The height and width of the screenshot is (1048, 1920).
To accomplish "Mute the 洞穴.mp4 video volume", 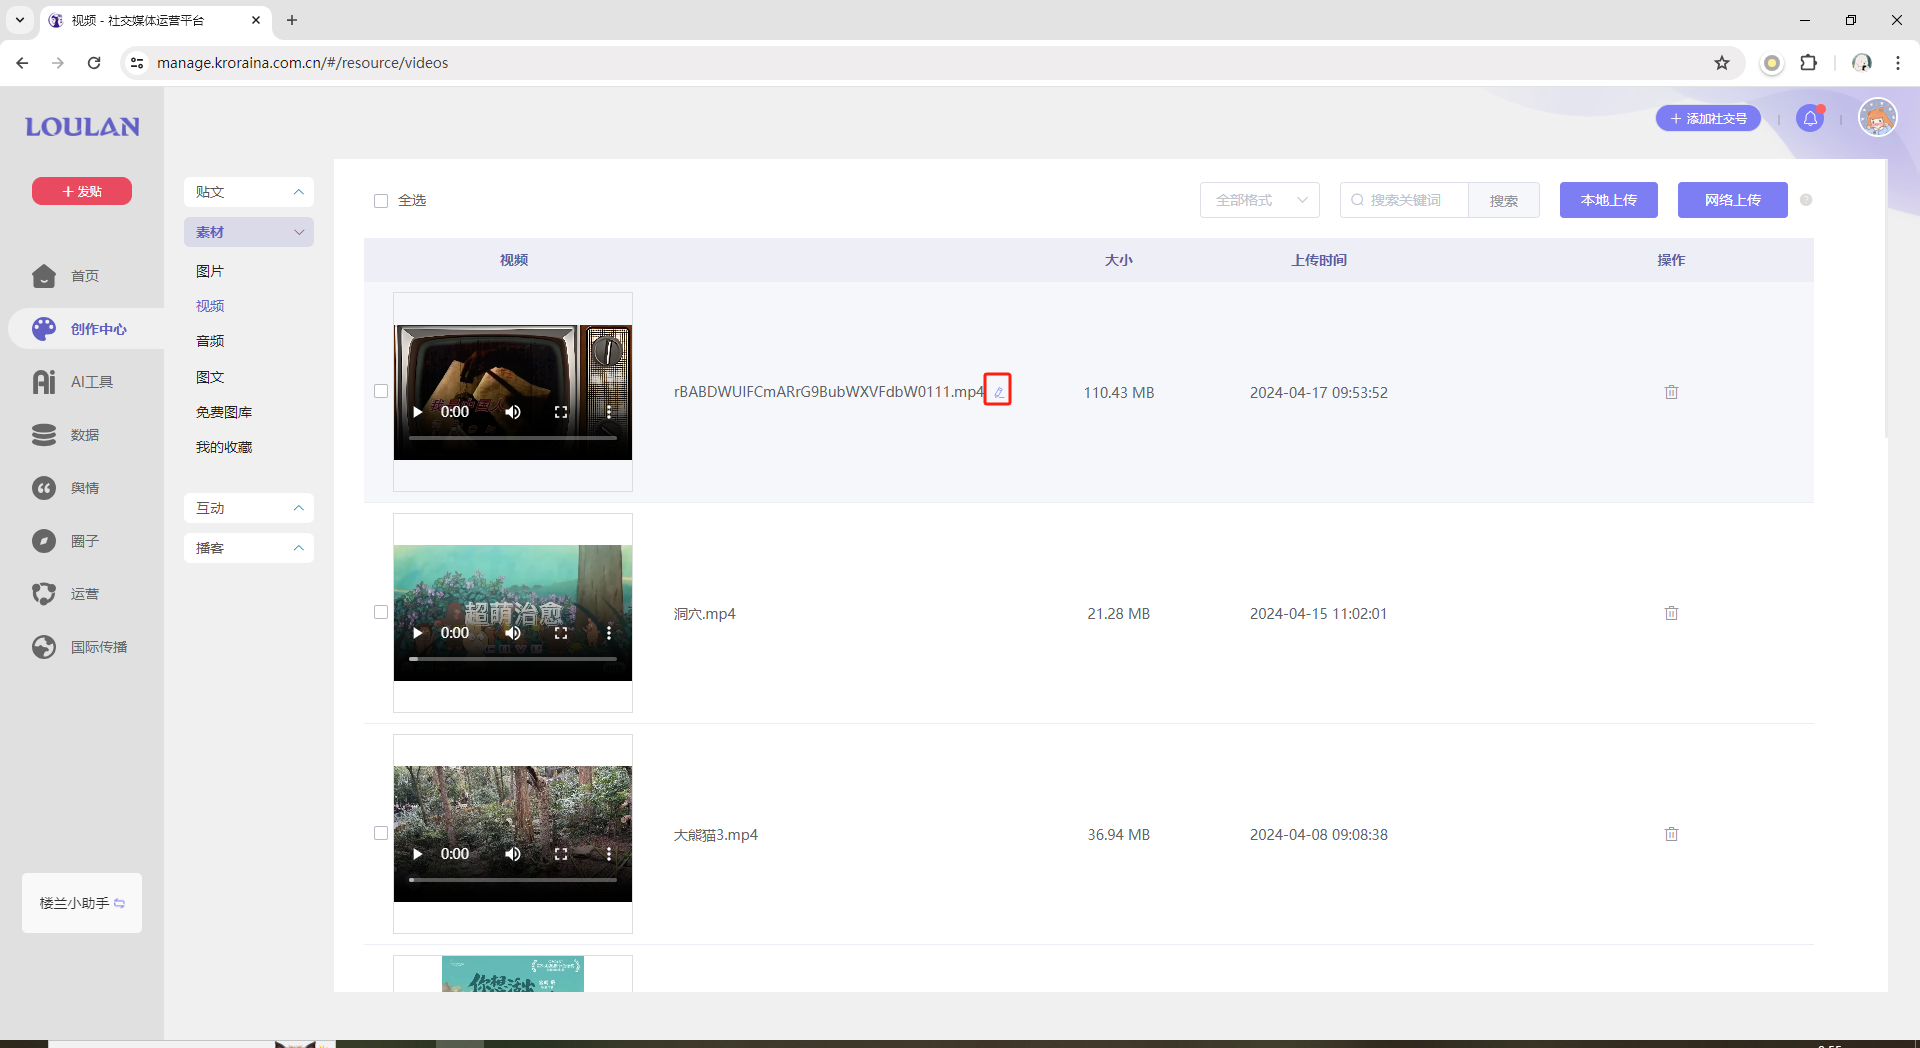I will (x=513, y=633).
